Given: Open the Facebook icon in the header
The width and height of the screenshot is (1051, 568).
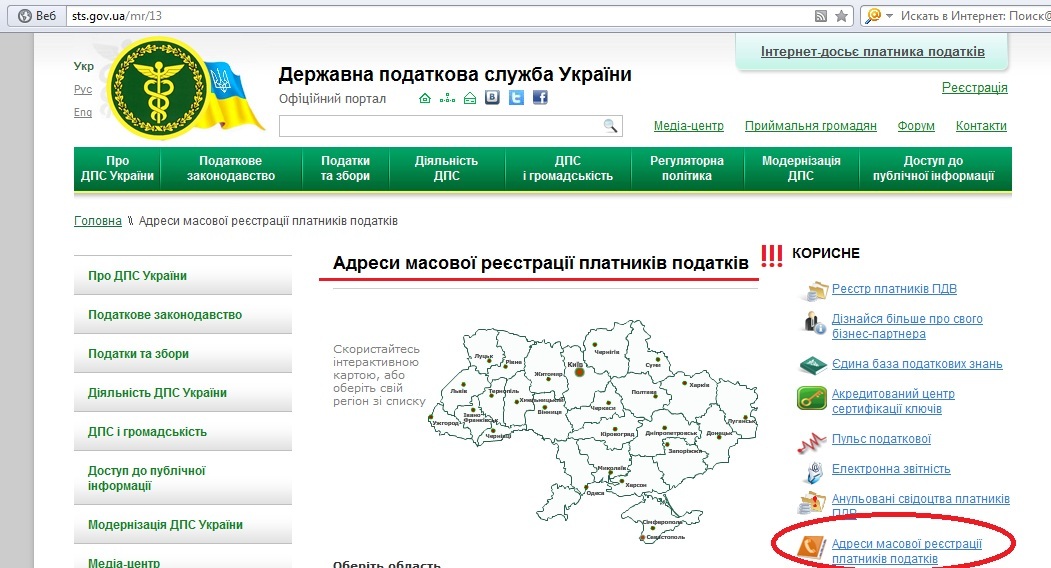Looking at the screenshot, I should pyautogui.click(x=540, y=98).
